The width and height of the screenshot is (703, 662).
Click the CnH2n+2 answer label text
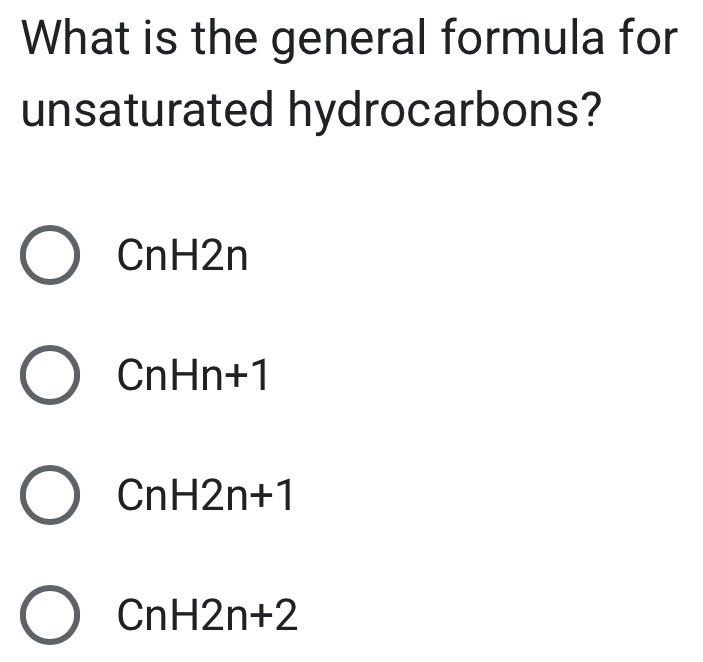pos(207,615)
